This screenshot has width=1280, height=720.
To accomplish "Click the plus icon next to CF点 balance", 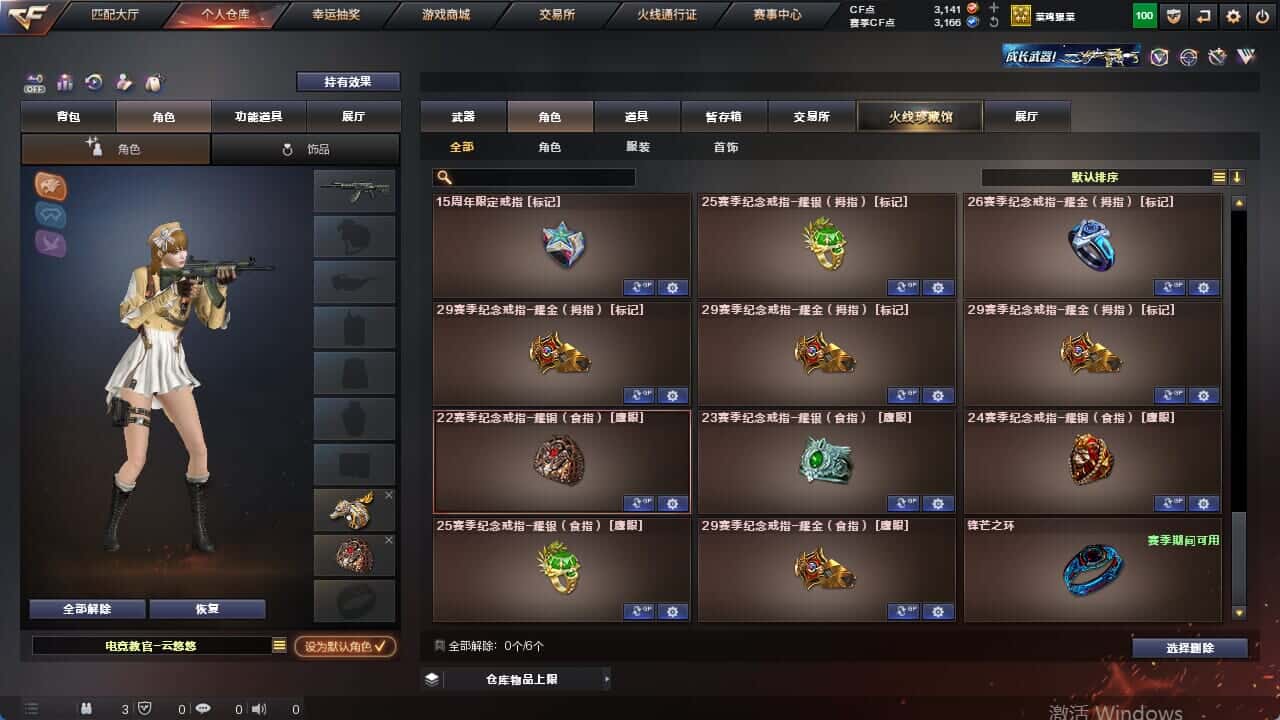I will click(993, 8).
